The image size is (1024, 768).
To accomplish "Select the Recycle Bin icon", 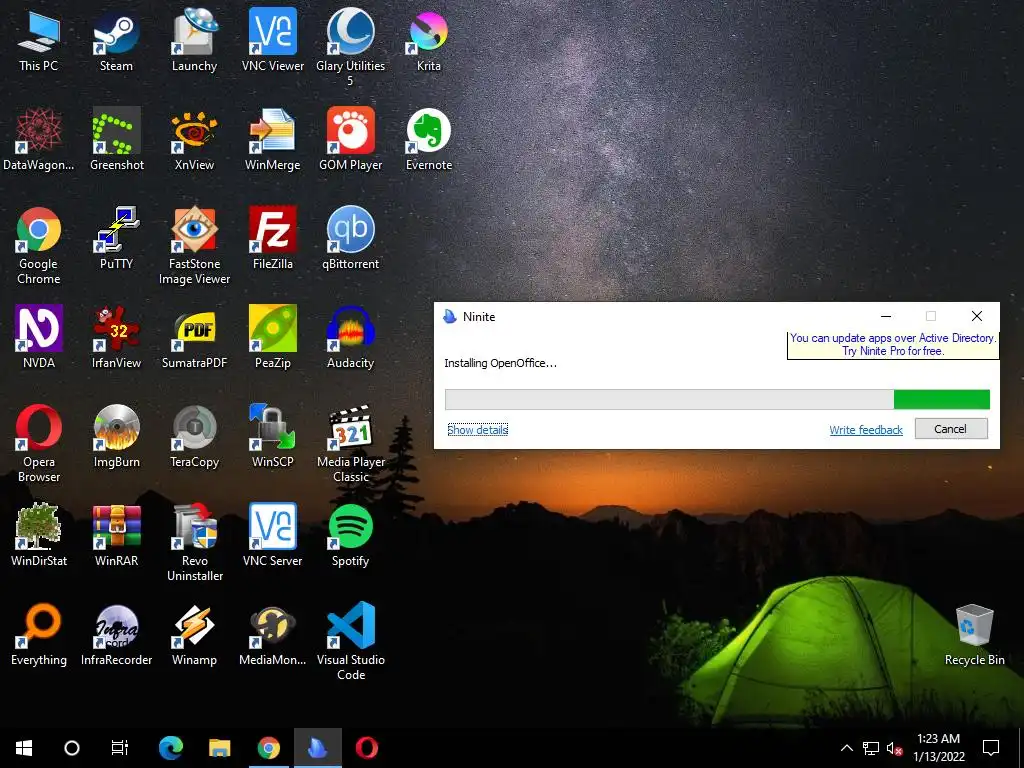I will click(x=974, y=635).
